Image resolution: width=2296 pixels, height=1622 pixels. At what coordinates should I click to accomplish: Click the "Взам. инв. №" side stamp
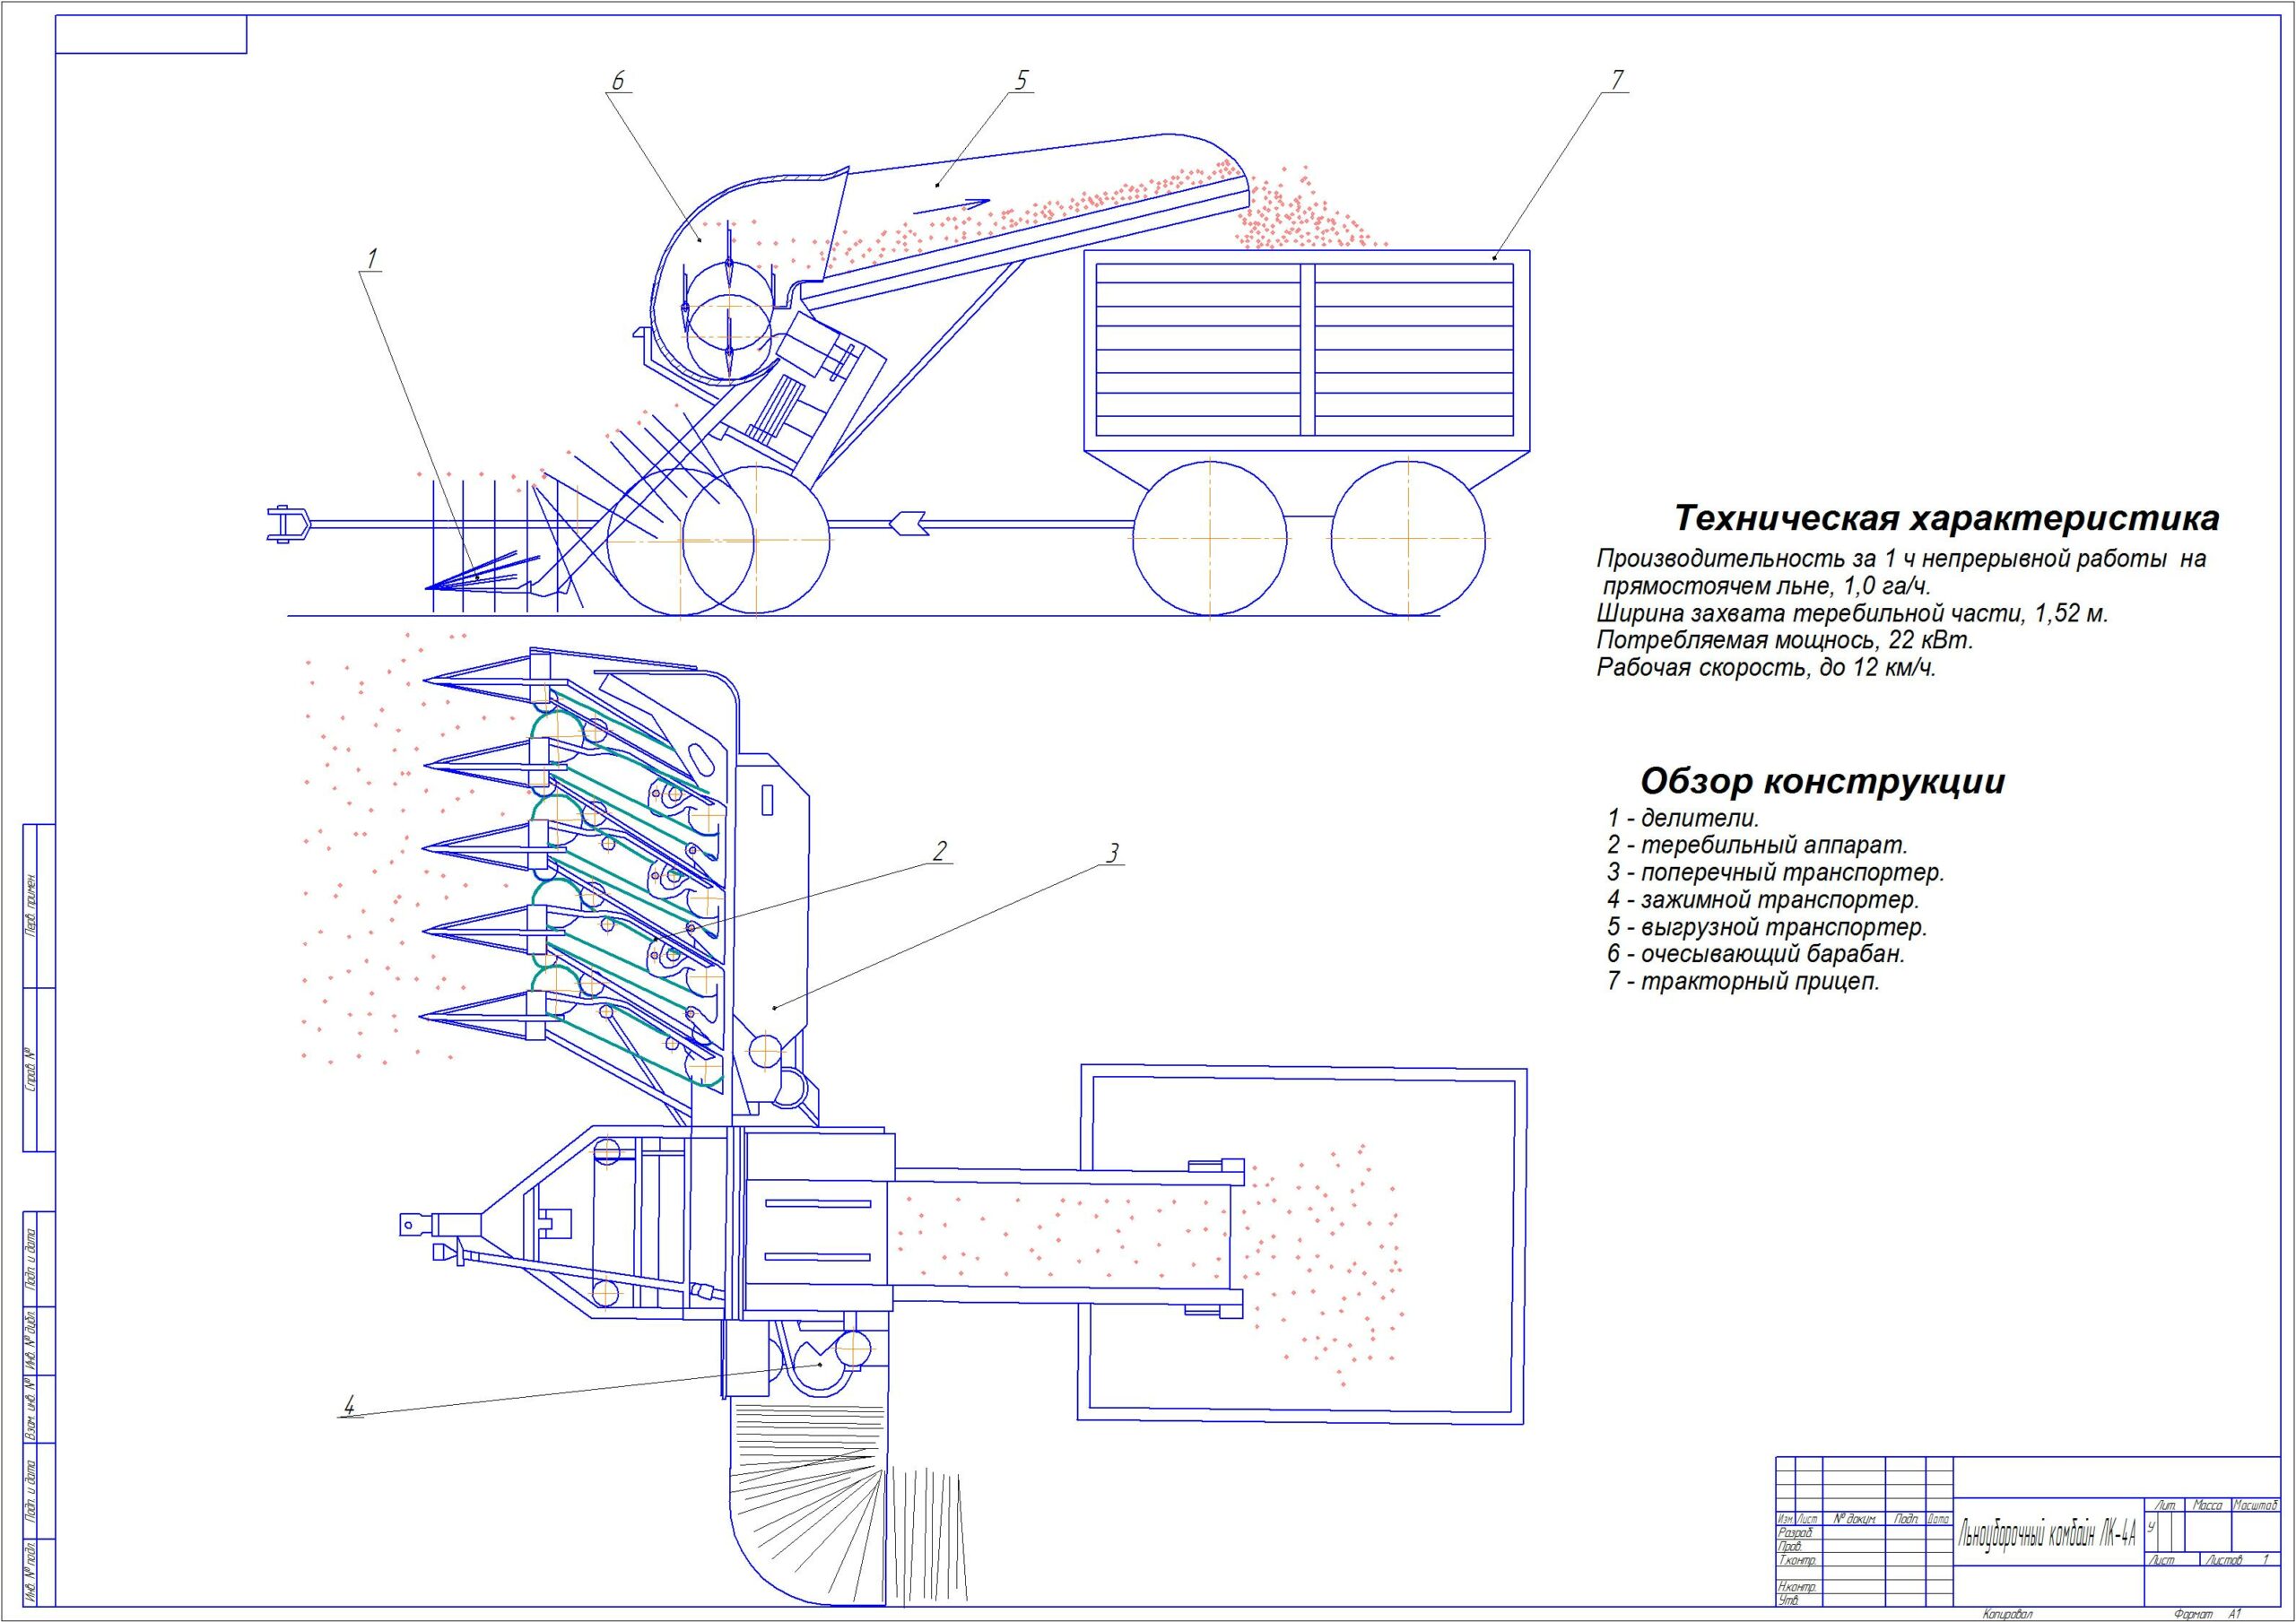(x=31, y=1409)
